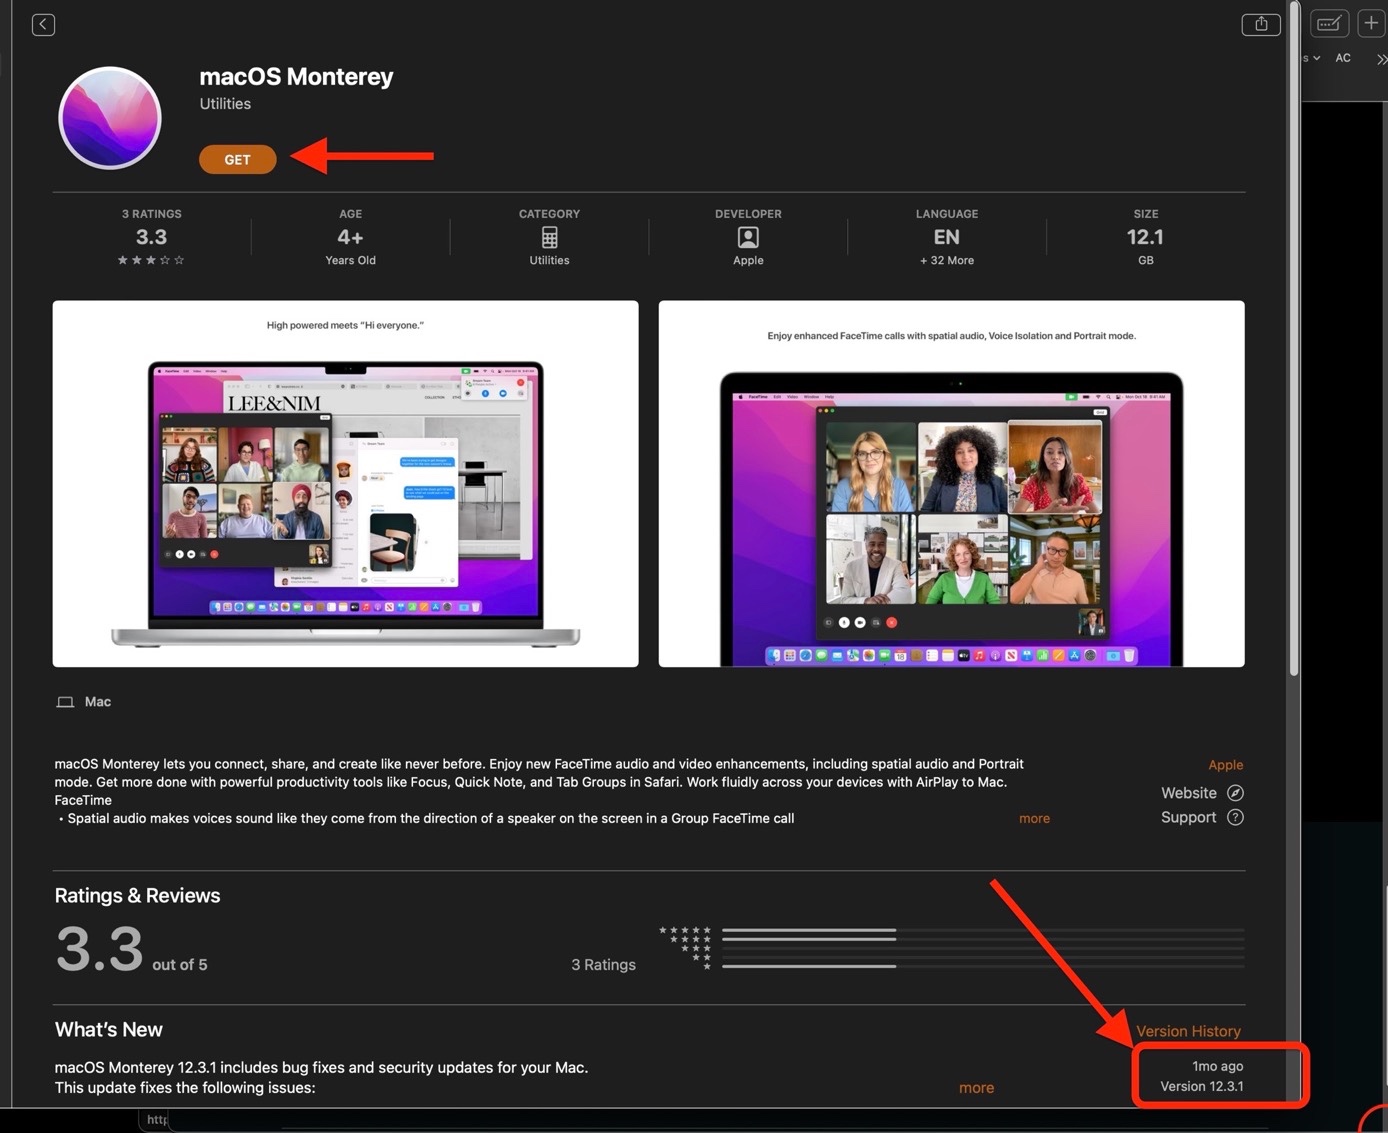This screenshot has height=1133, width=1388.
Task: Click the Utilities category under the app title
Action: tap(225, 104)
